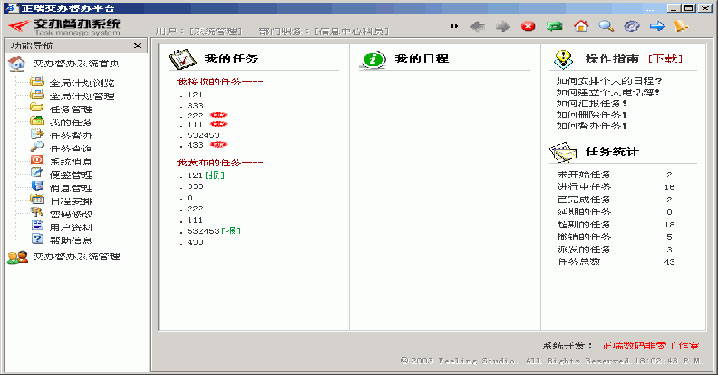
Task: Open search with magnifier toolbar icon
Action: 606,26
